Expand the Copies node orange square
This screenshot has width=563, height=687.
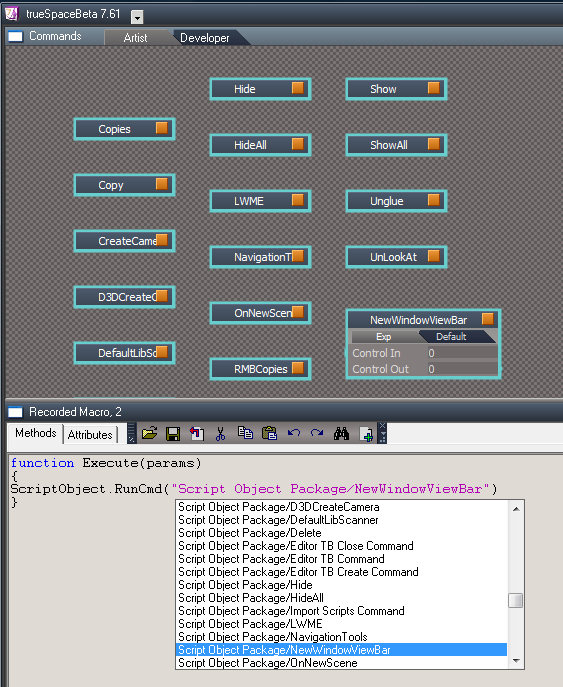[162, 128]
